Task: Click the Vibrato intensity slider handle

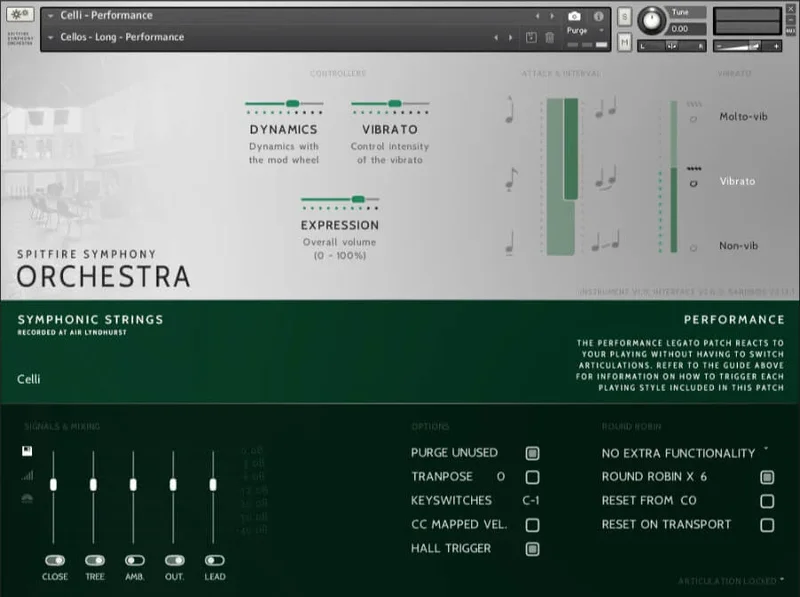Action: coord(394,104)
